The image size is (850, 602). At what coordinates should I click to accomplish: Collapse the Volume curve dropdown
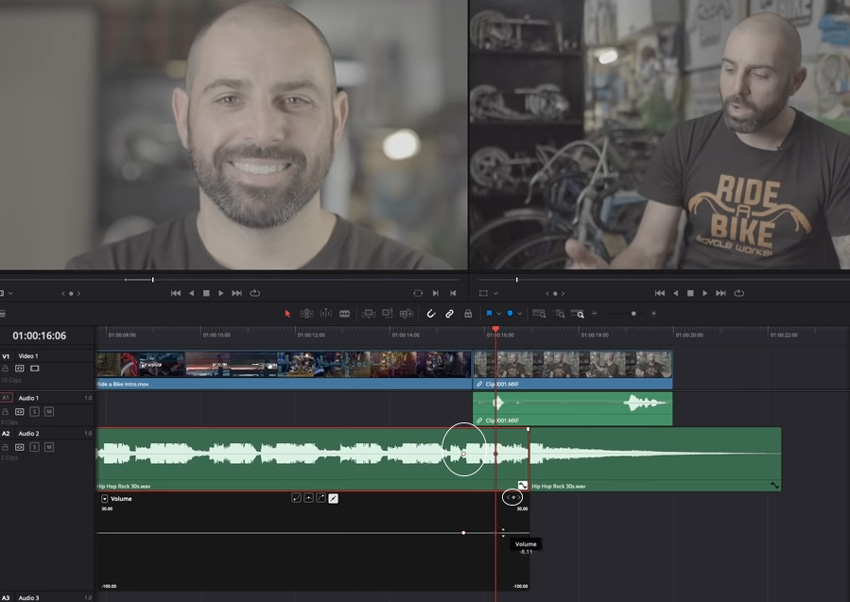[x=105, y=498]
